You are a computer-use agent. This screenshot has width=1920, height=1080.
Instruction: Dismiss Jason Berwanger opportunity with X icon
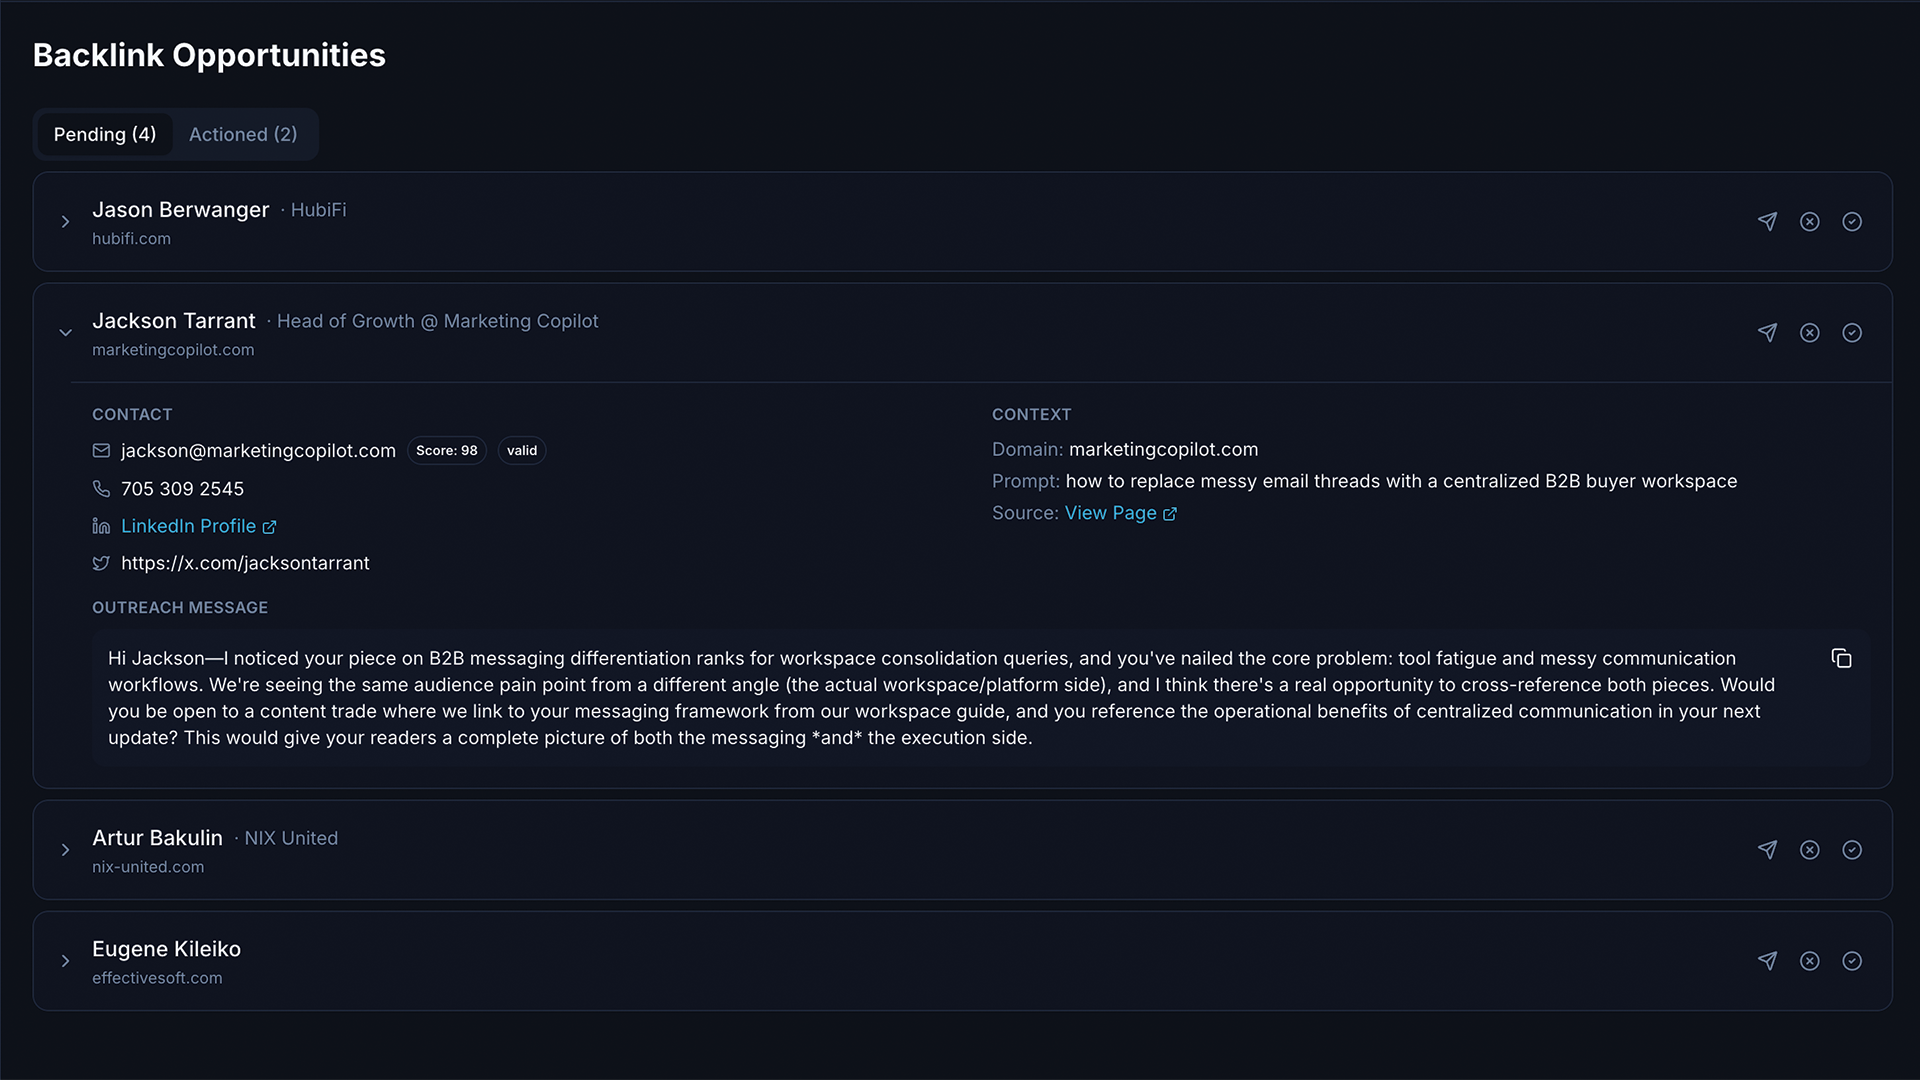click(1809, 221)
